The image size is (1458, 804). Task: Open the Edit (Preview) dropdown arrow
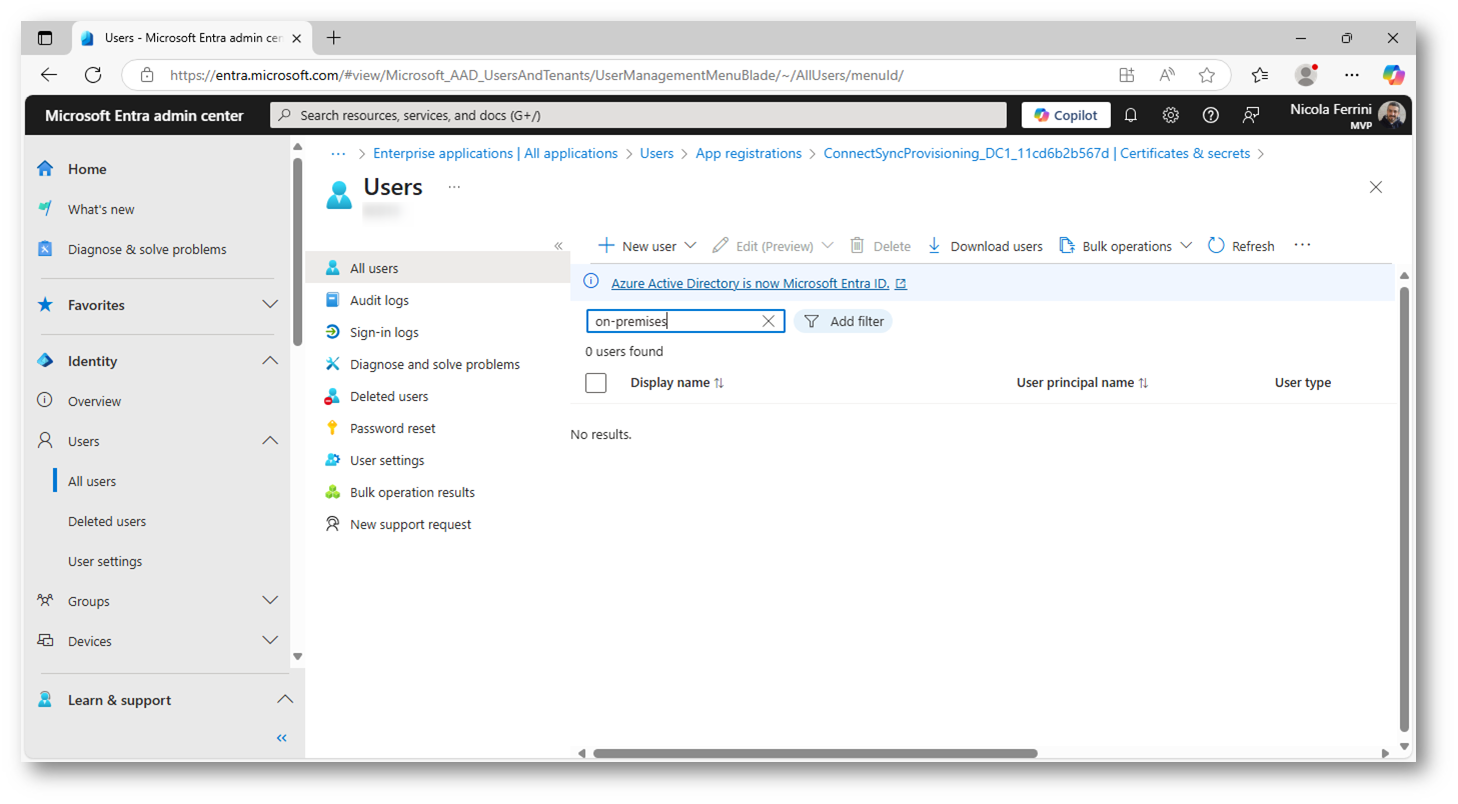[x=827, y=246]
